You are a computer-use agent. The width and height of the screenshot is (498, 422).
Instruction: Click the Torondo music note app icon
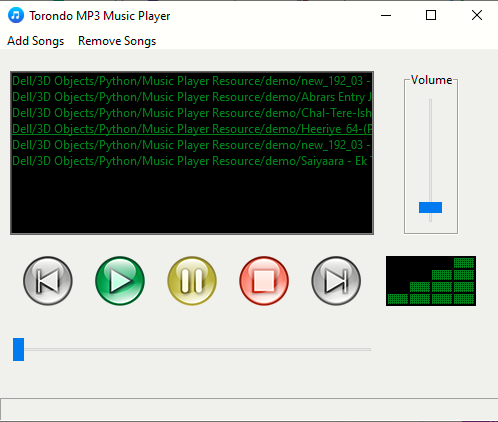pyautogui.click(x=16, y=15)
